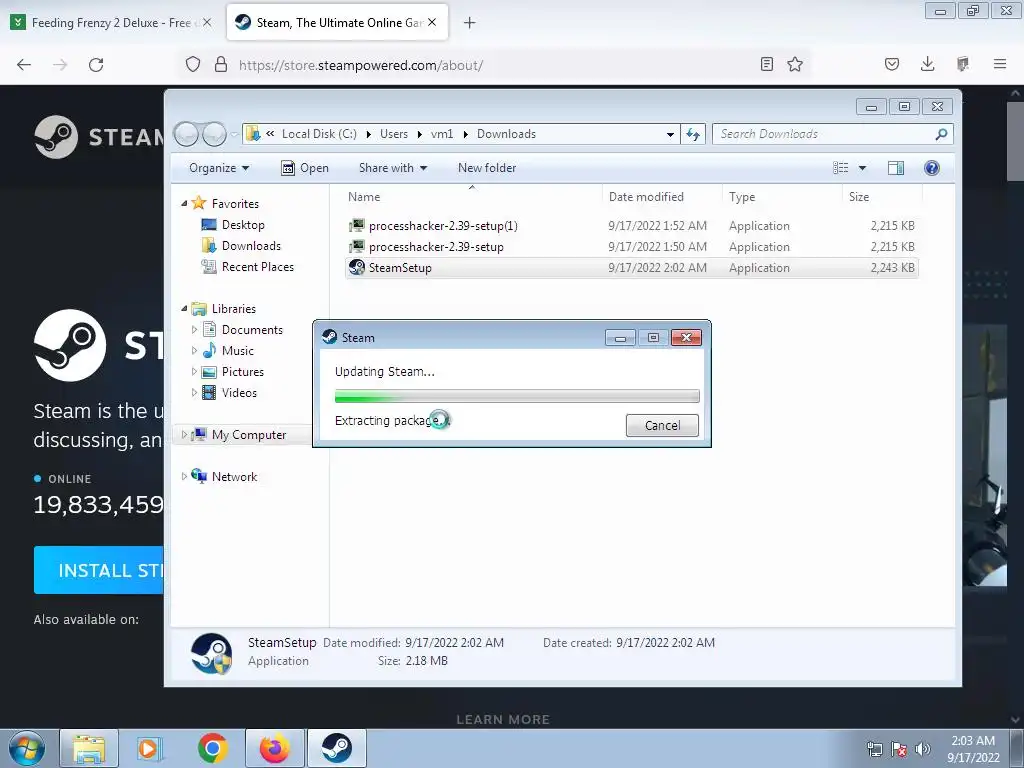This screenshot has height=768, width=1024.
Task: Click the Firefox address bar URL
Action: pyautogui.click(x=361, y=65)
